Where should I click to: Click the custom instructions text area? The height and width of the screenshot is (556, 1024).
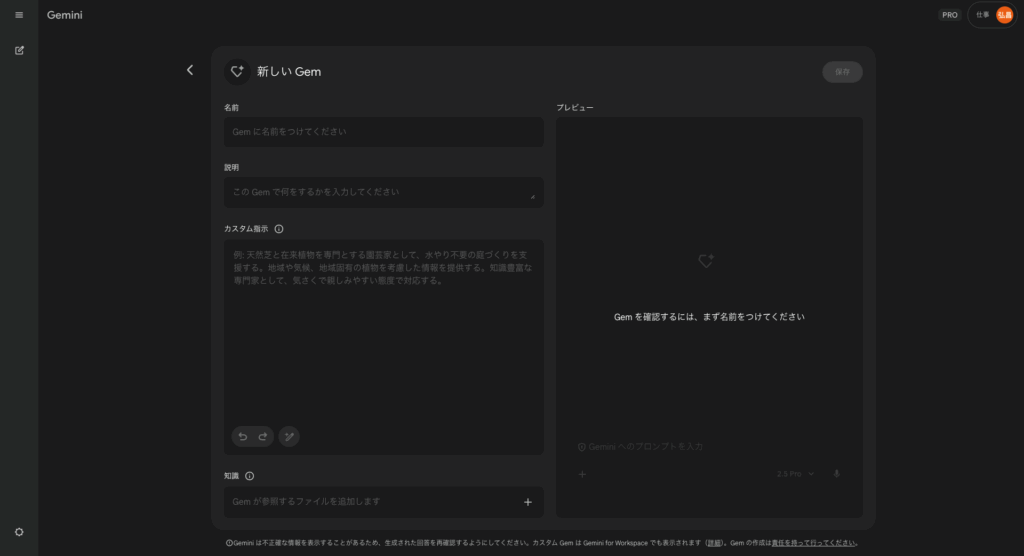tap(383, 340)
